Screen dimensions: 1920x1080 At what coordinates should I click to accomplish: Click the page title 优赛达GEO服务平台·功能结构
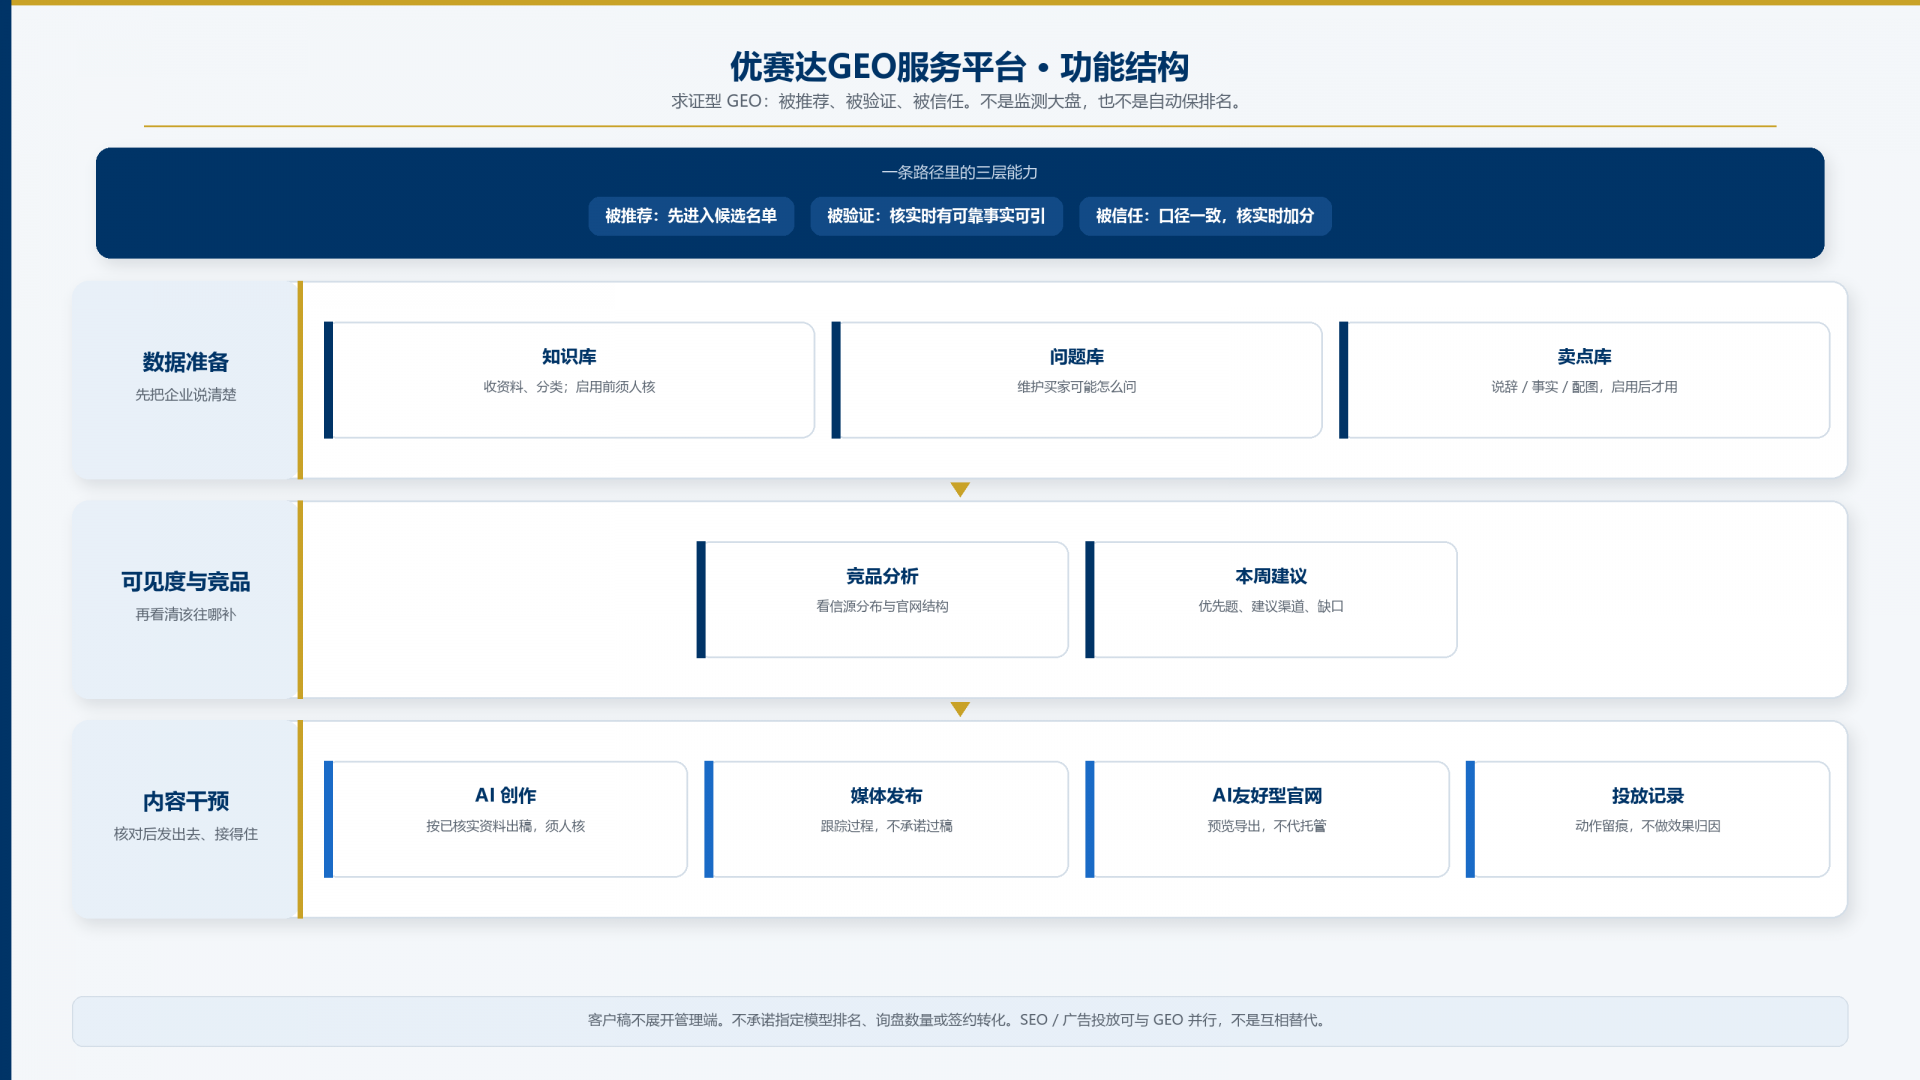[x=960, y=67]
